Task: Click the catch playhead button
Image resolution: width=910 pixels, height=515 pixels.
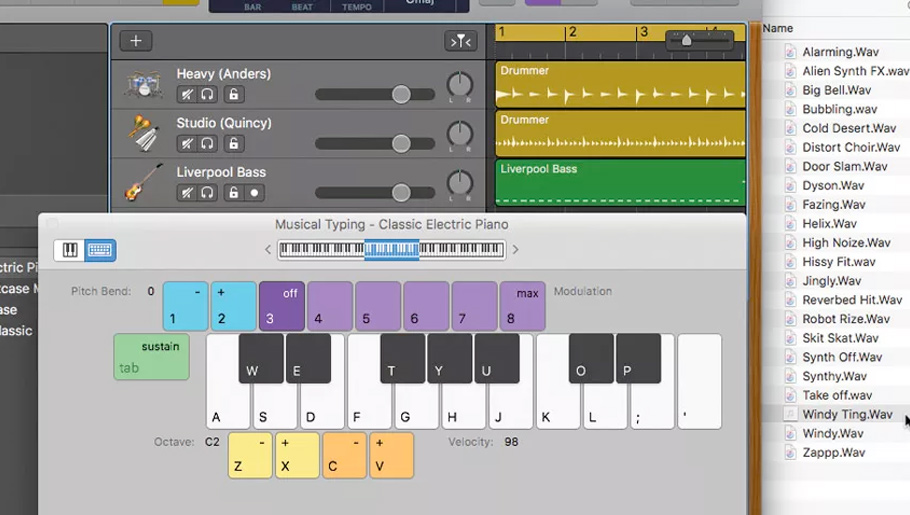Action: coord(460,41)
